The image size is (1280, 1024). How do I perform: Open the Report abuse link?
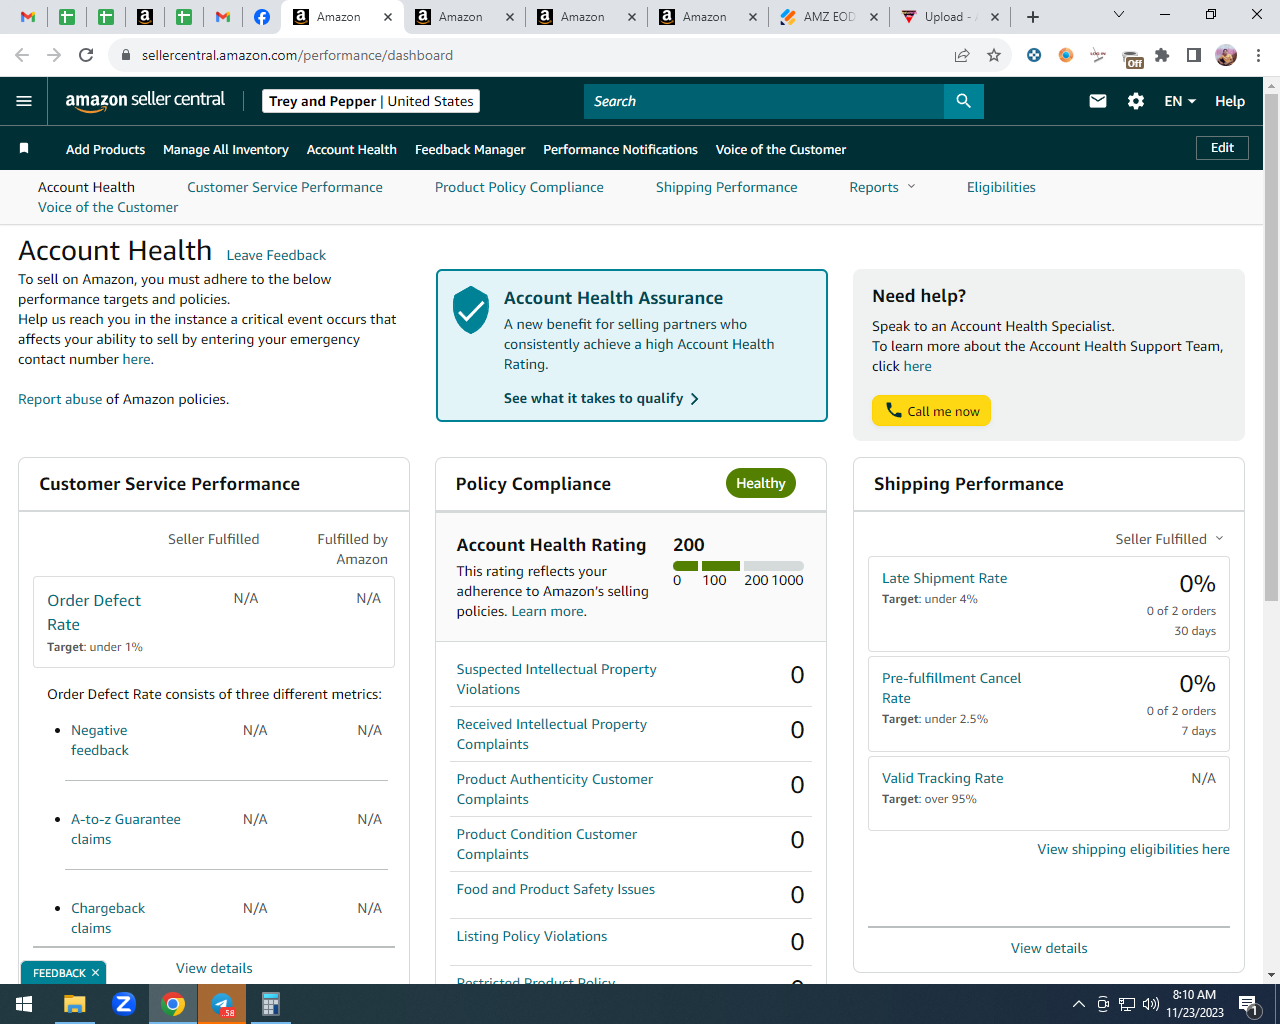coord(60,399)
